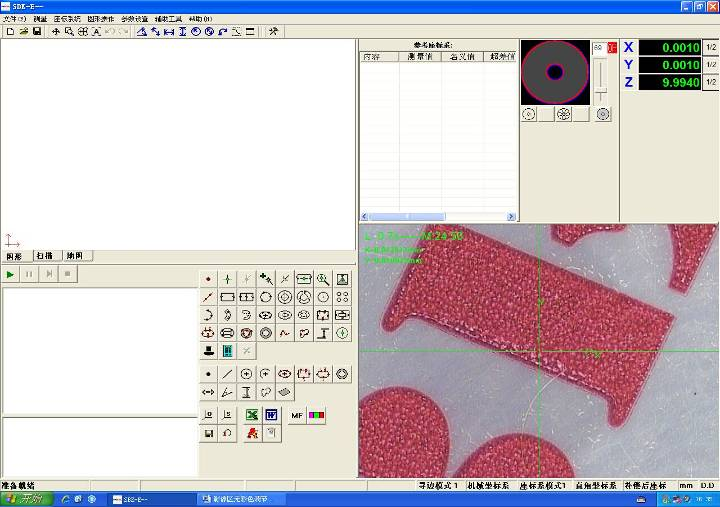The image size is (720, 507).
Task: Click the dotted ring light button under preview
Action: (529, 114)
